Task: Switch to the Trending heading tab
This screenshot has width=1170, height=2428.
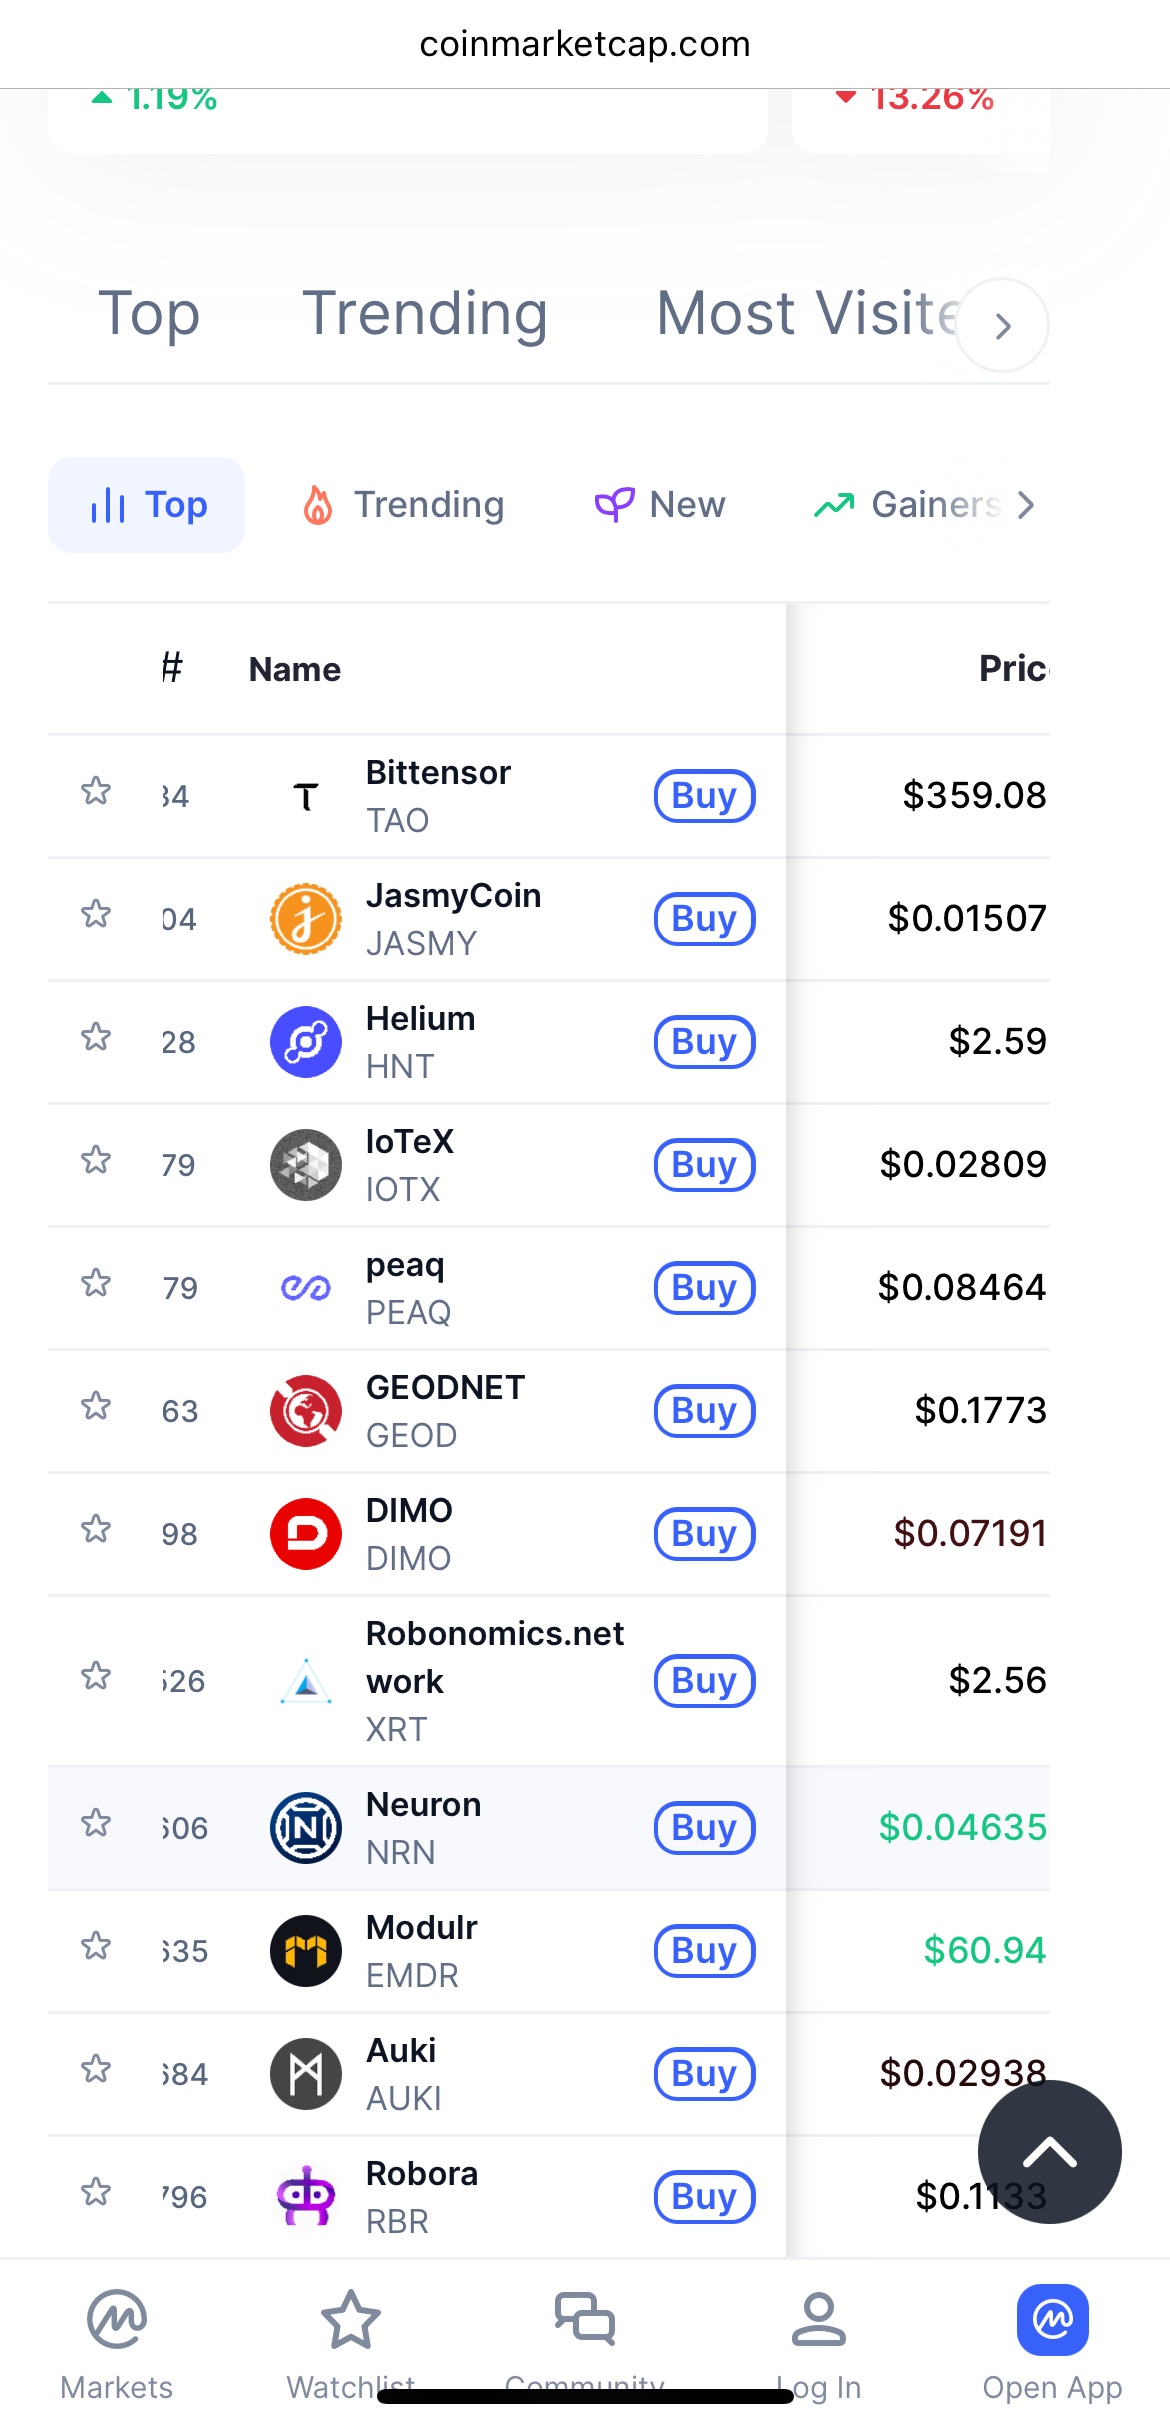Action: pos(425,313)
